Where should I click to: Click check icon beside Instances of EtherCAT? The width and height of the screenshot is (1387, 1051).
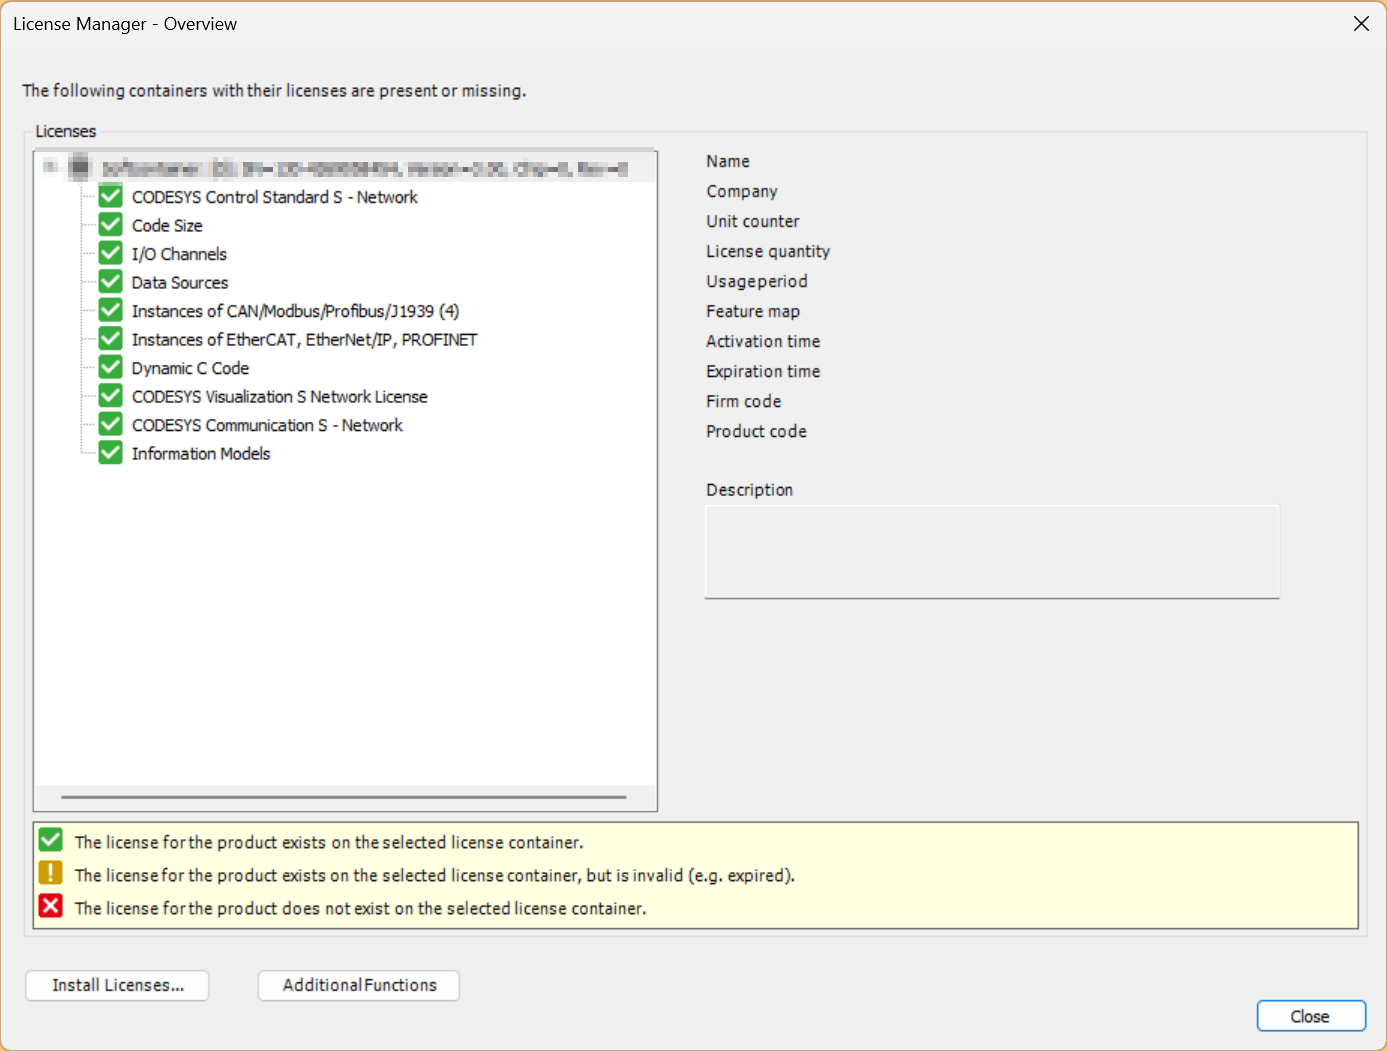[x=111, y=339]
